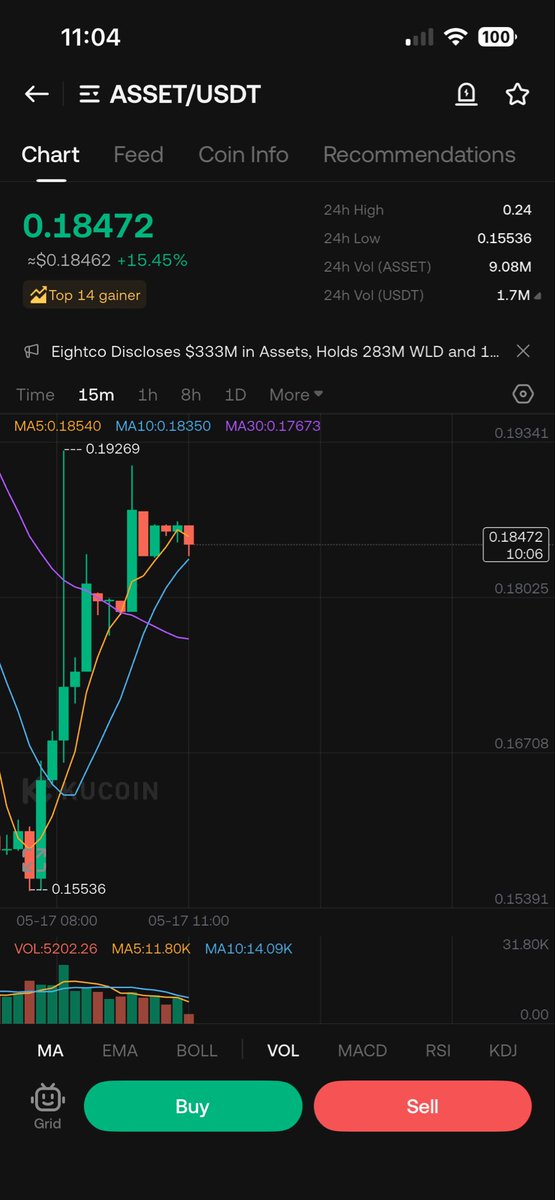Toggle the RSI sub-indicator
Viewport: 555px width, 1200px height.
(x=438, y=1051)
